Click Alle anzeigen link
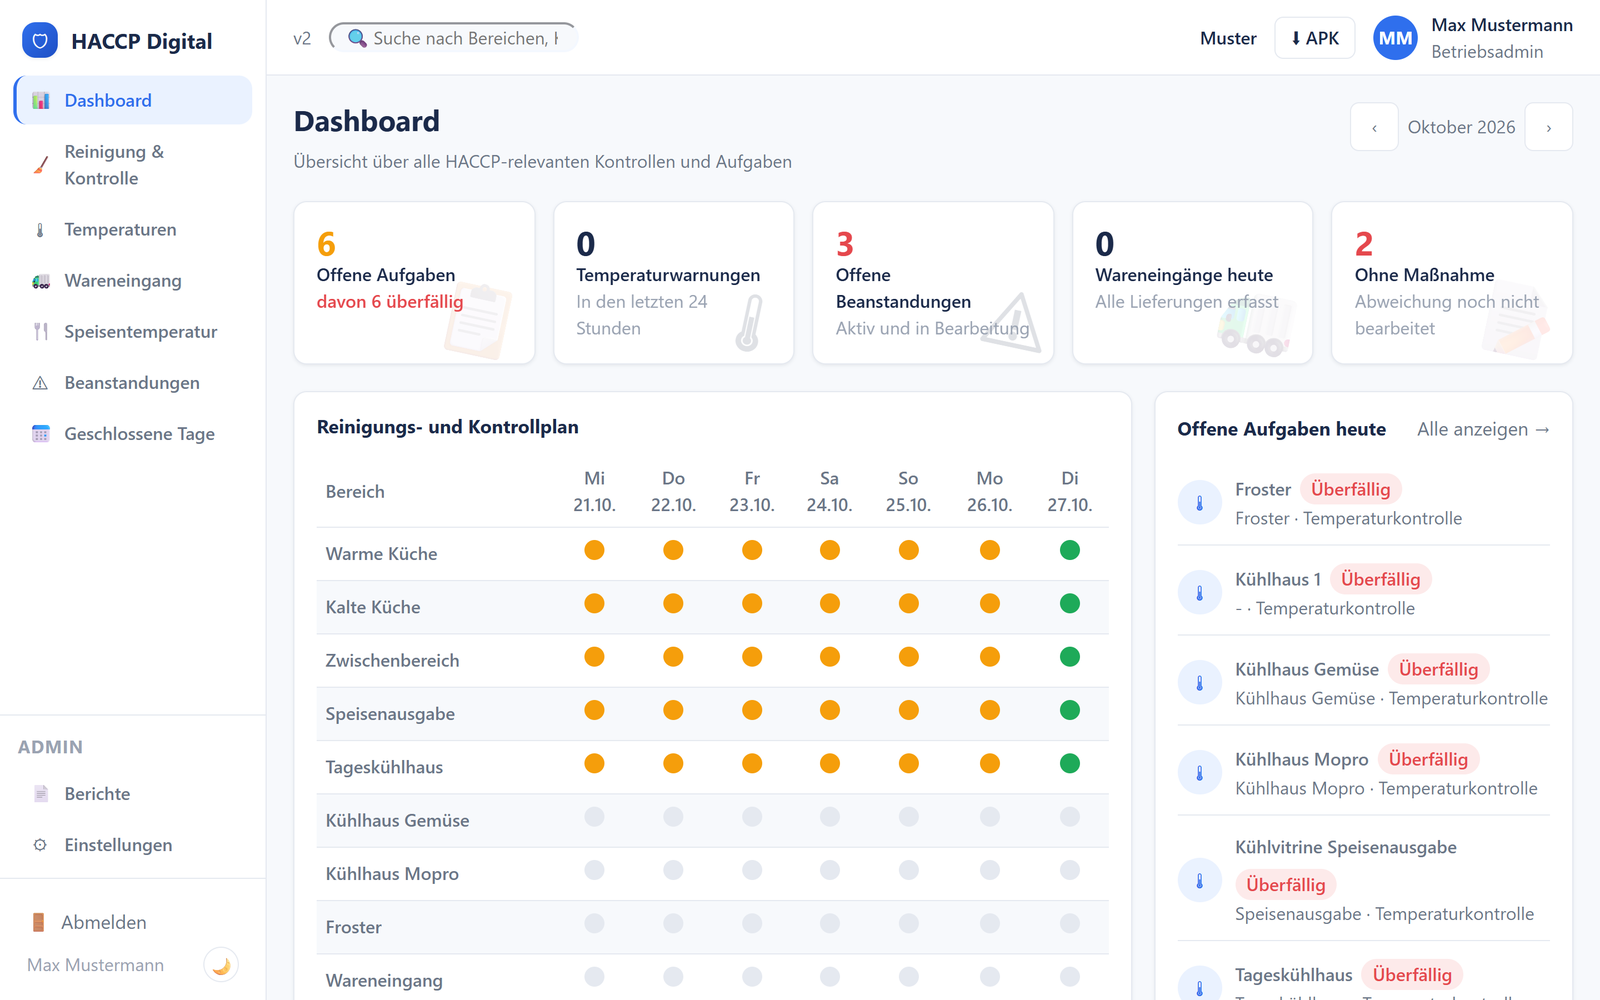This screenshot has height=1000, width=1600. [x=1483, y=429]
